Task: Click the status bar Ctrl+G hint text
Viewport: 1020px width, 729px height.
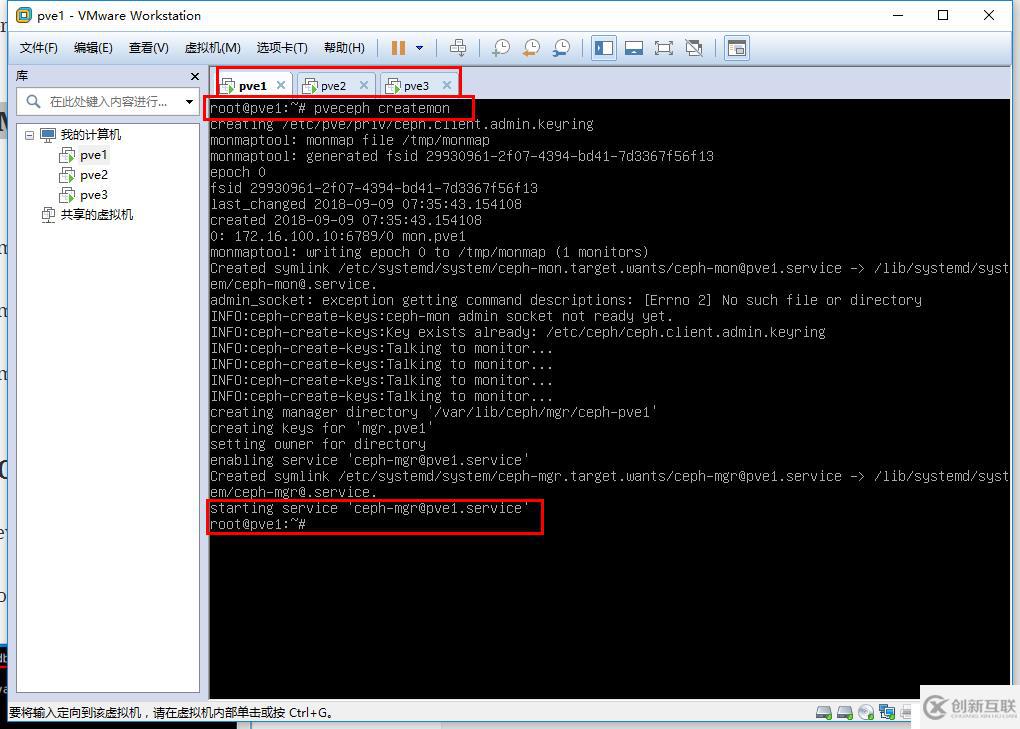Action: [172, 713]
